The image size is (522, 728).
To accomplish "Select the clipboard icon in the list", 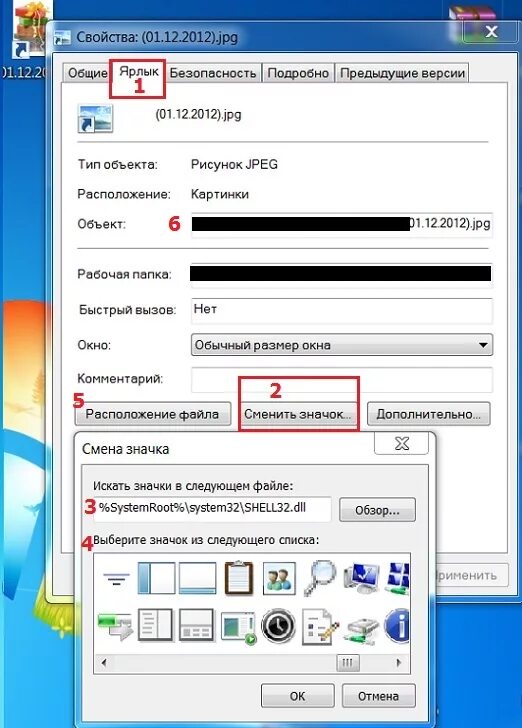I will (x=239, y=578).
